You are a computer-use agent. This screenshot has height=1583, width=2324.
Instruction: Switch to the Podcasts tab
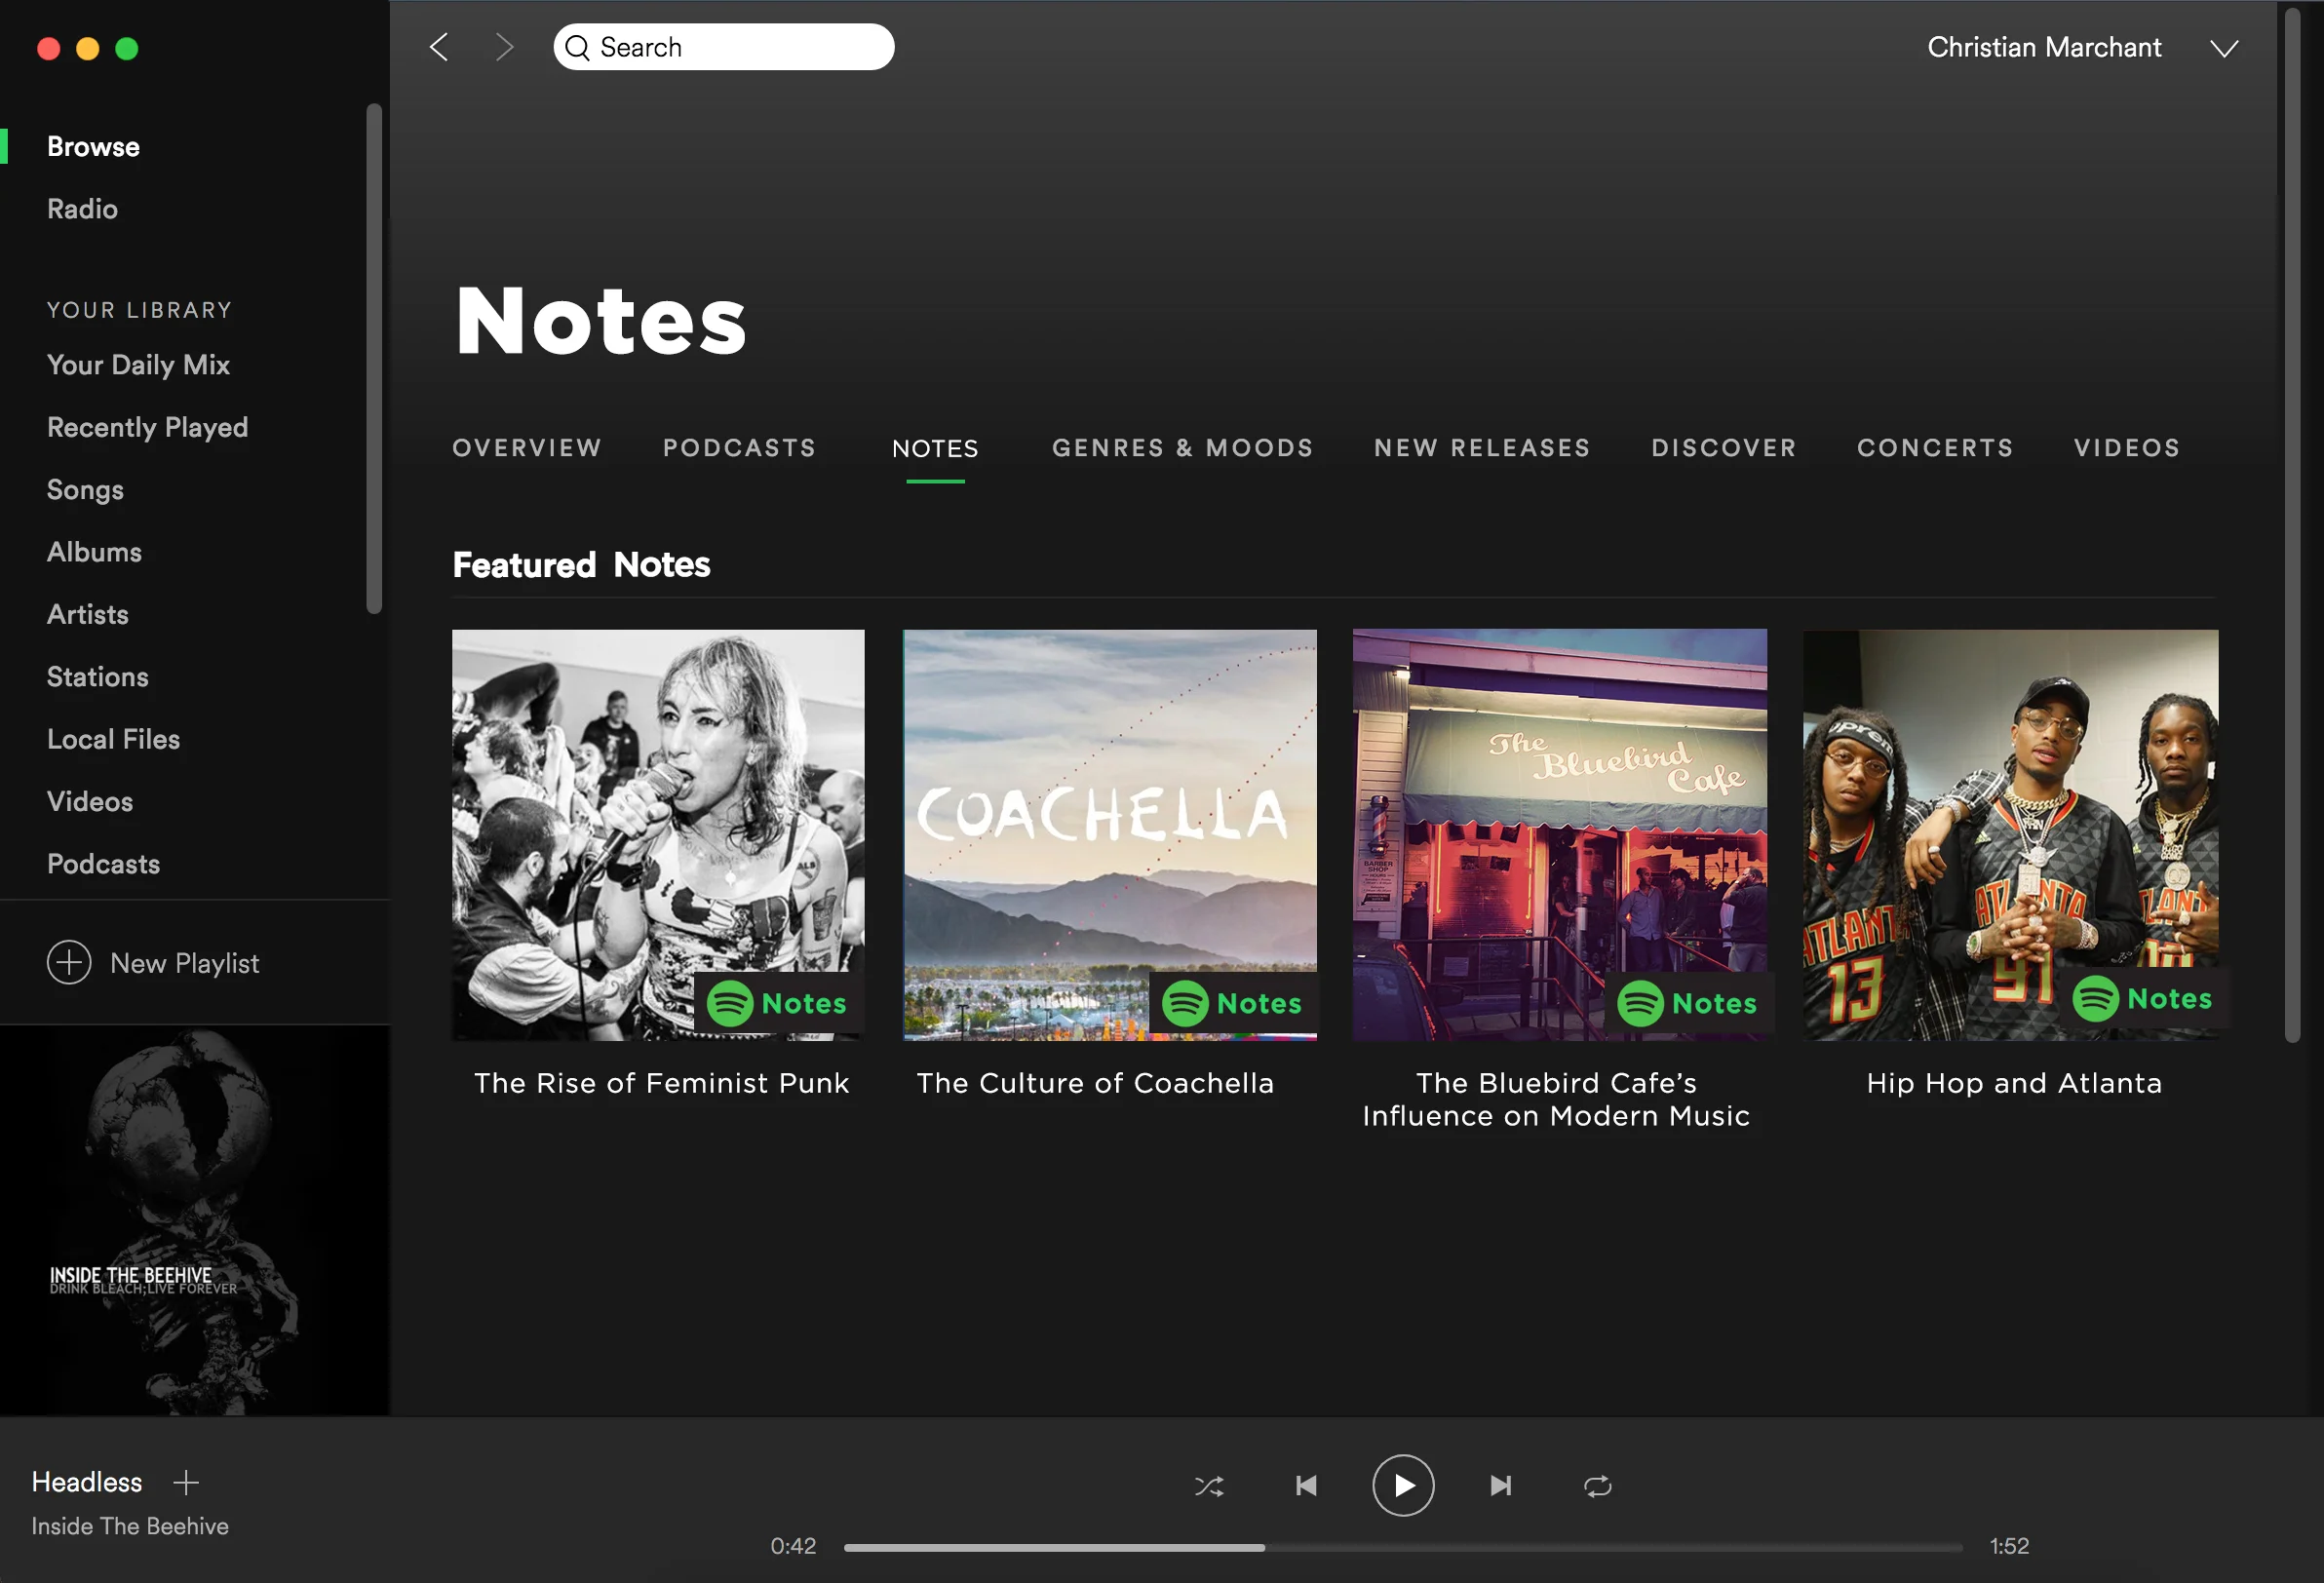click(739, 448)
